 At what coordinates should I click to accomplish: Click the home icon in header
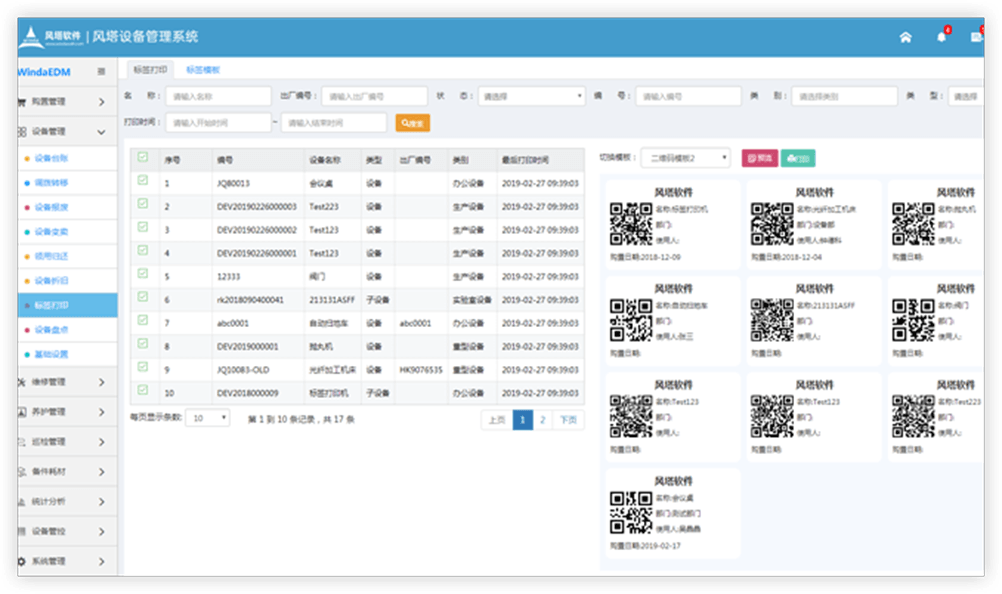tap(905, 37)
